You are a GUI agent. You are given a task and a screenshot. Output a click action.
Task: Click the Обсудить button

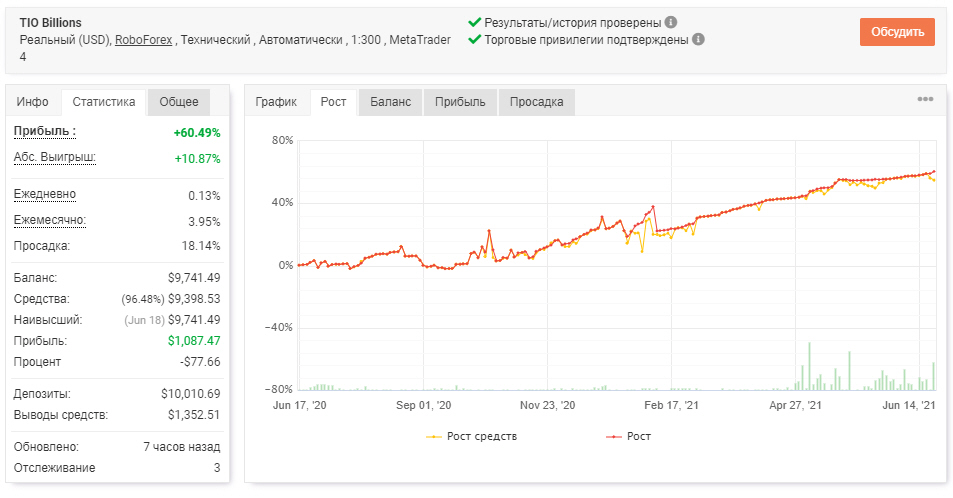(x=897, y=32)
